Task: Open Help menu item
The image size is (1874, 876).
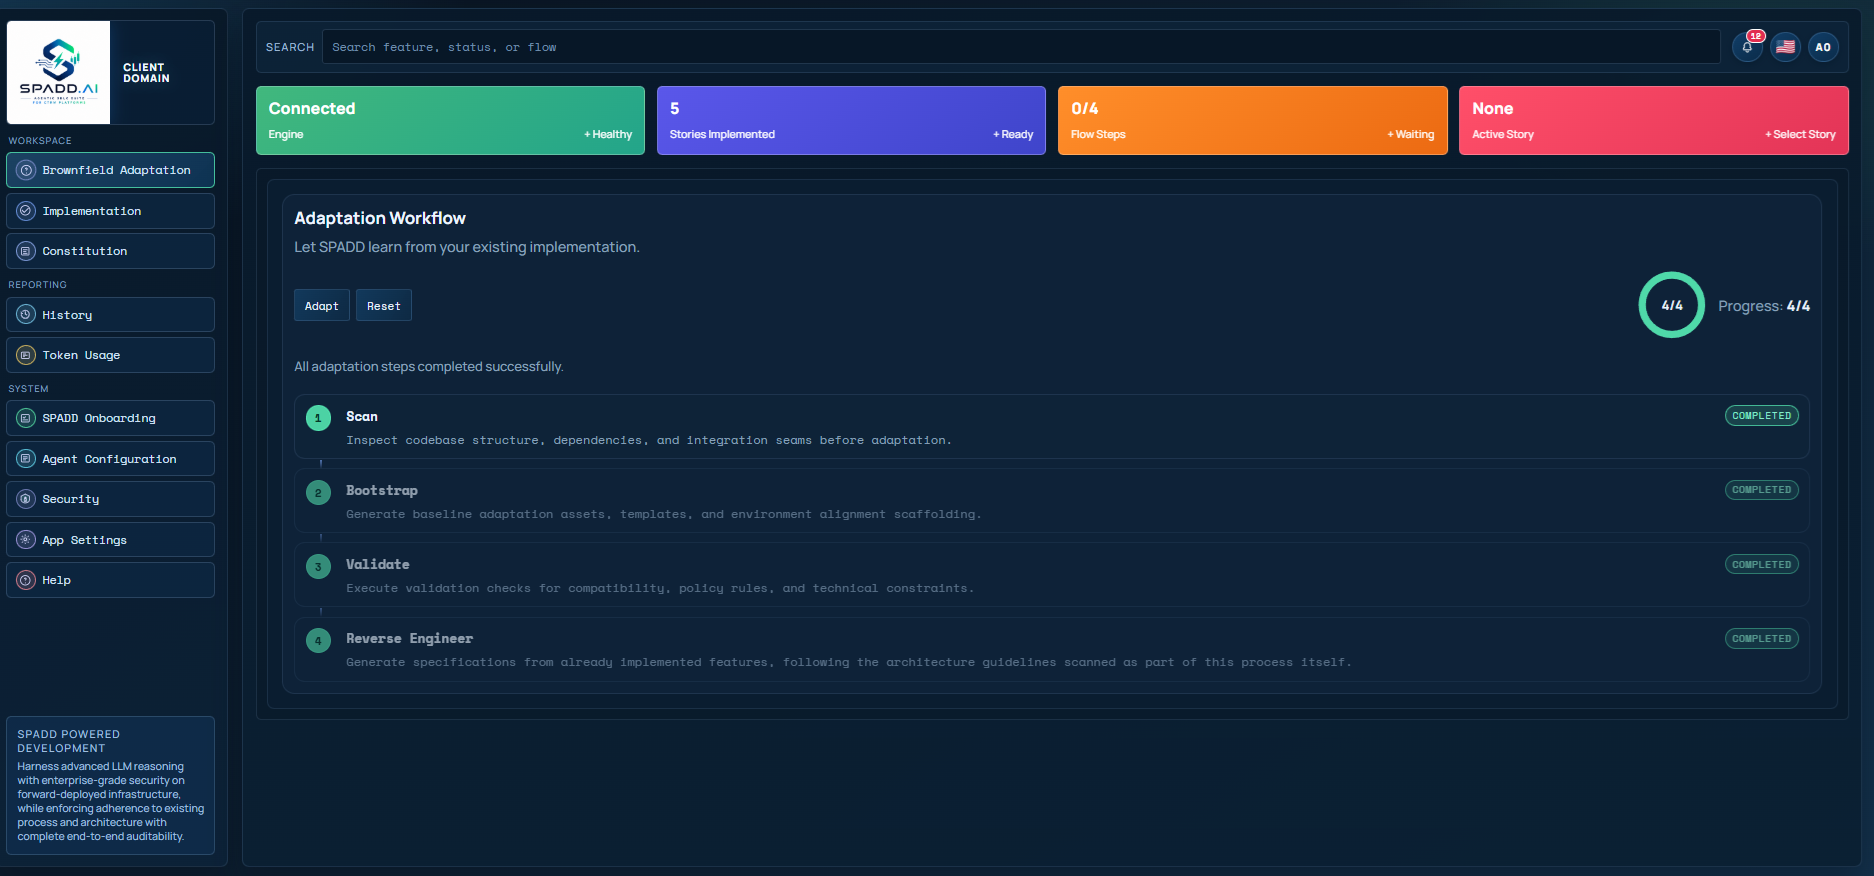Action: tap(110, 580)
